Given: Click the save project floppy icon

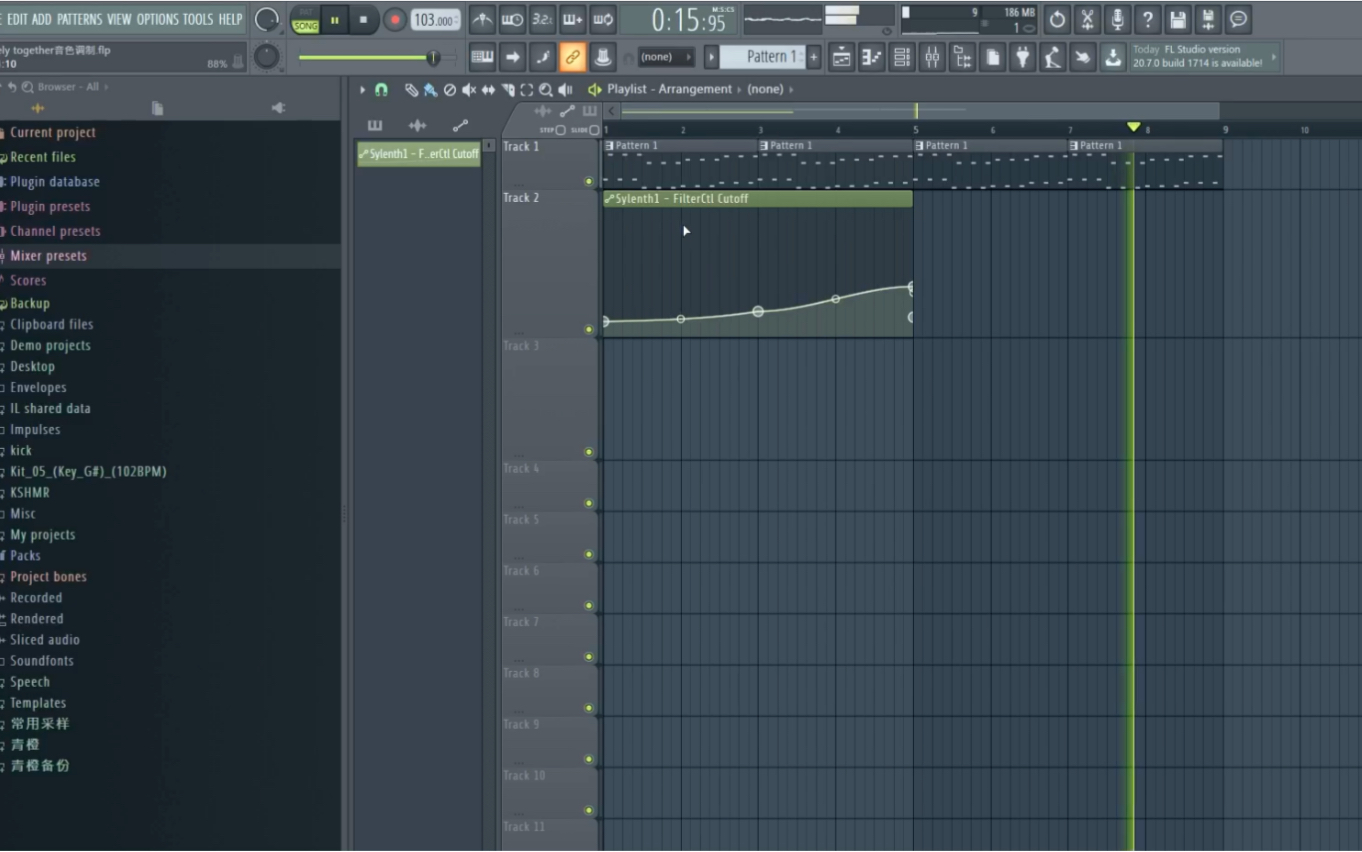Looking at the screenshot, I should click(1178, 19).
